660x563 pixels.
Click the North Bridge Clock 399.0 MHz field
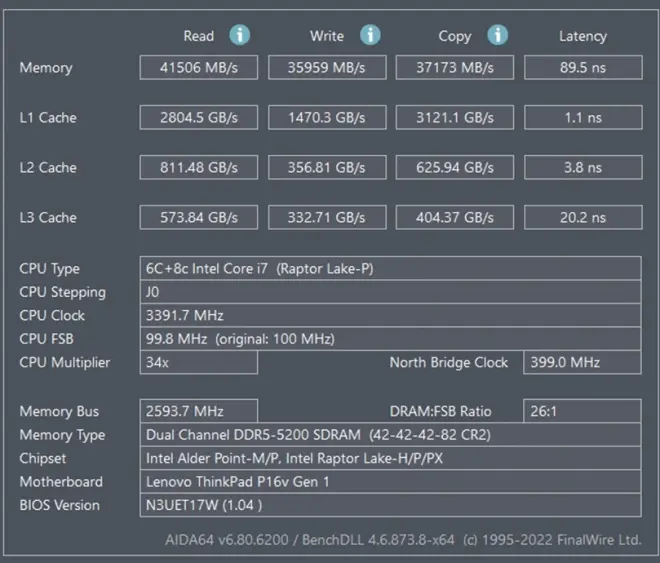point(582,362)
